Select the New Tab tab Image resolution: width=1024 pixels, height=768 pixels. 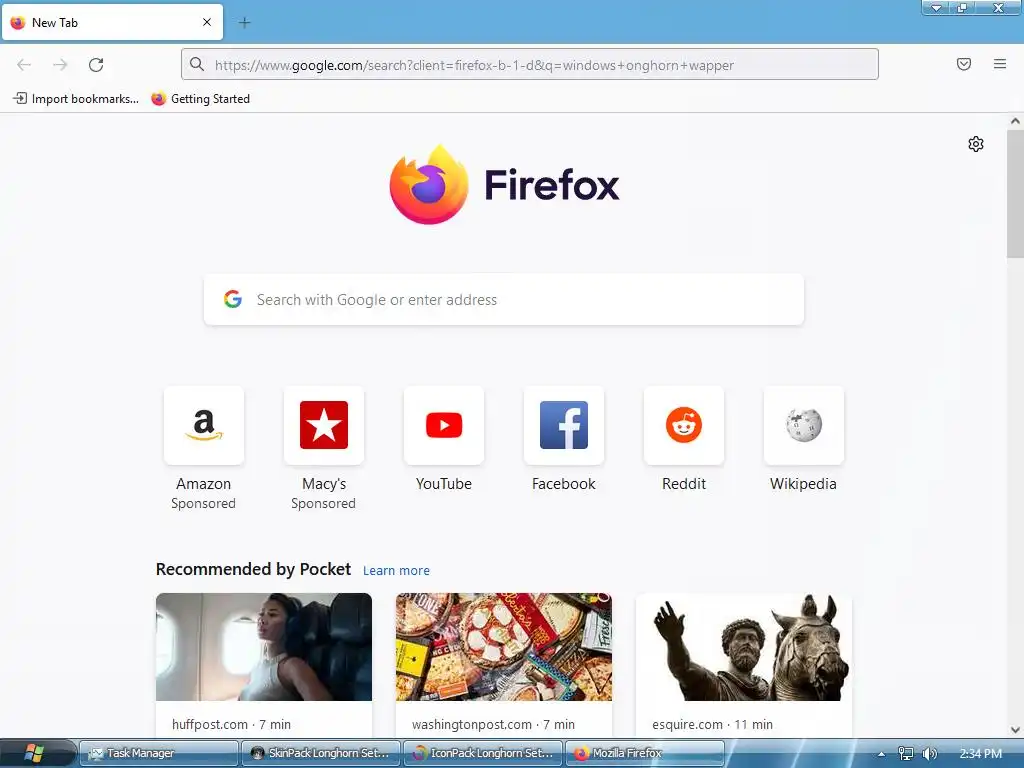click(112, 22)
